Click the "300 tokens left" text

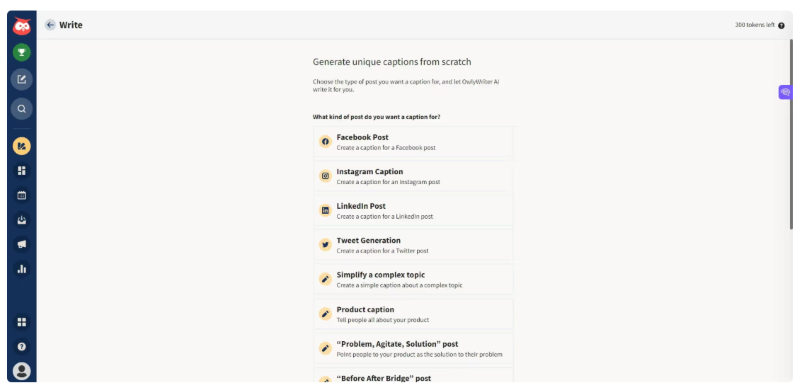click(755, 25)
